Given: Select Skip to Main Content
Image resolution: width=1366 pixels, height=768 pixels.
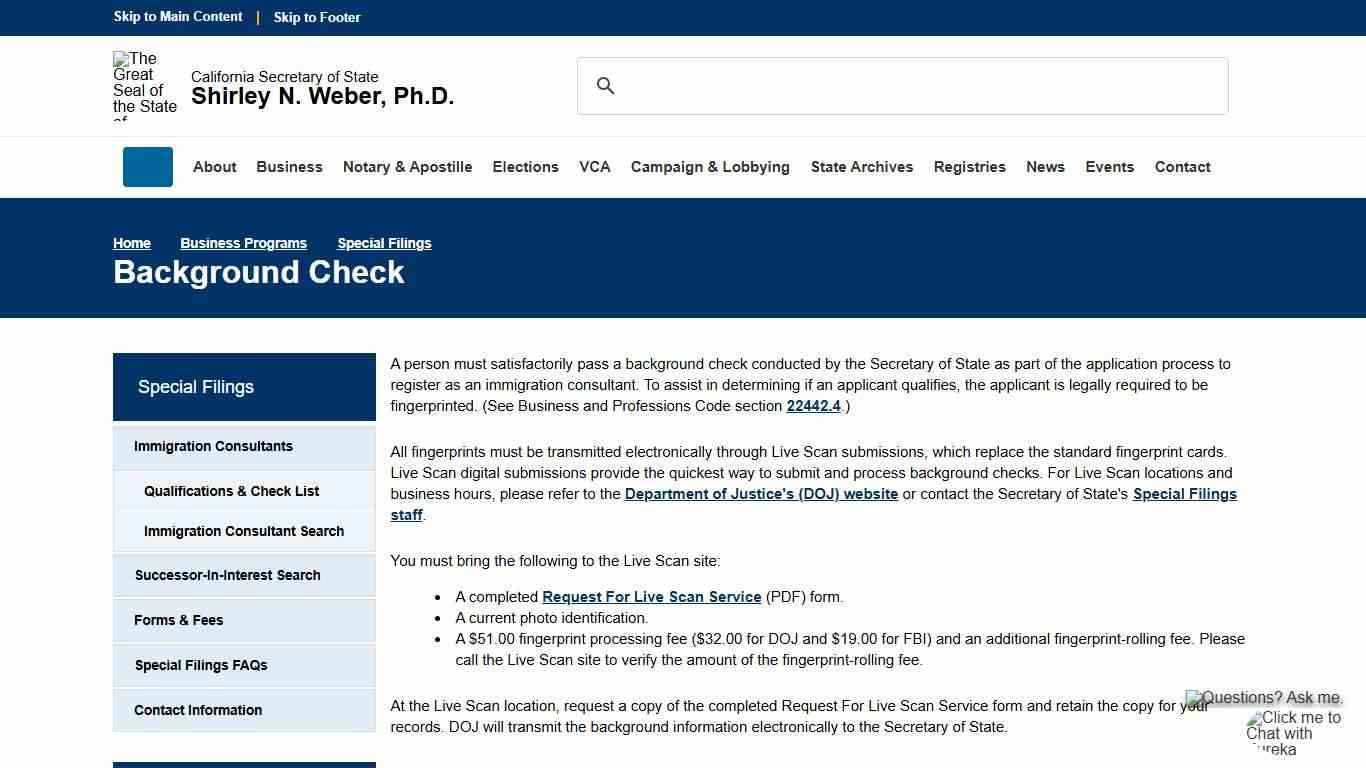Looking at the screenshot, I should click(177, 17).
